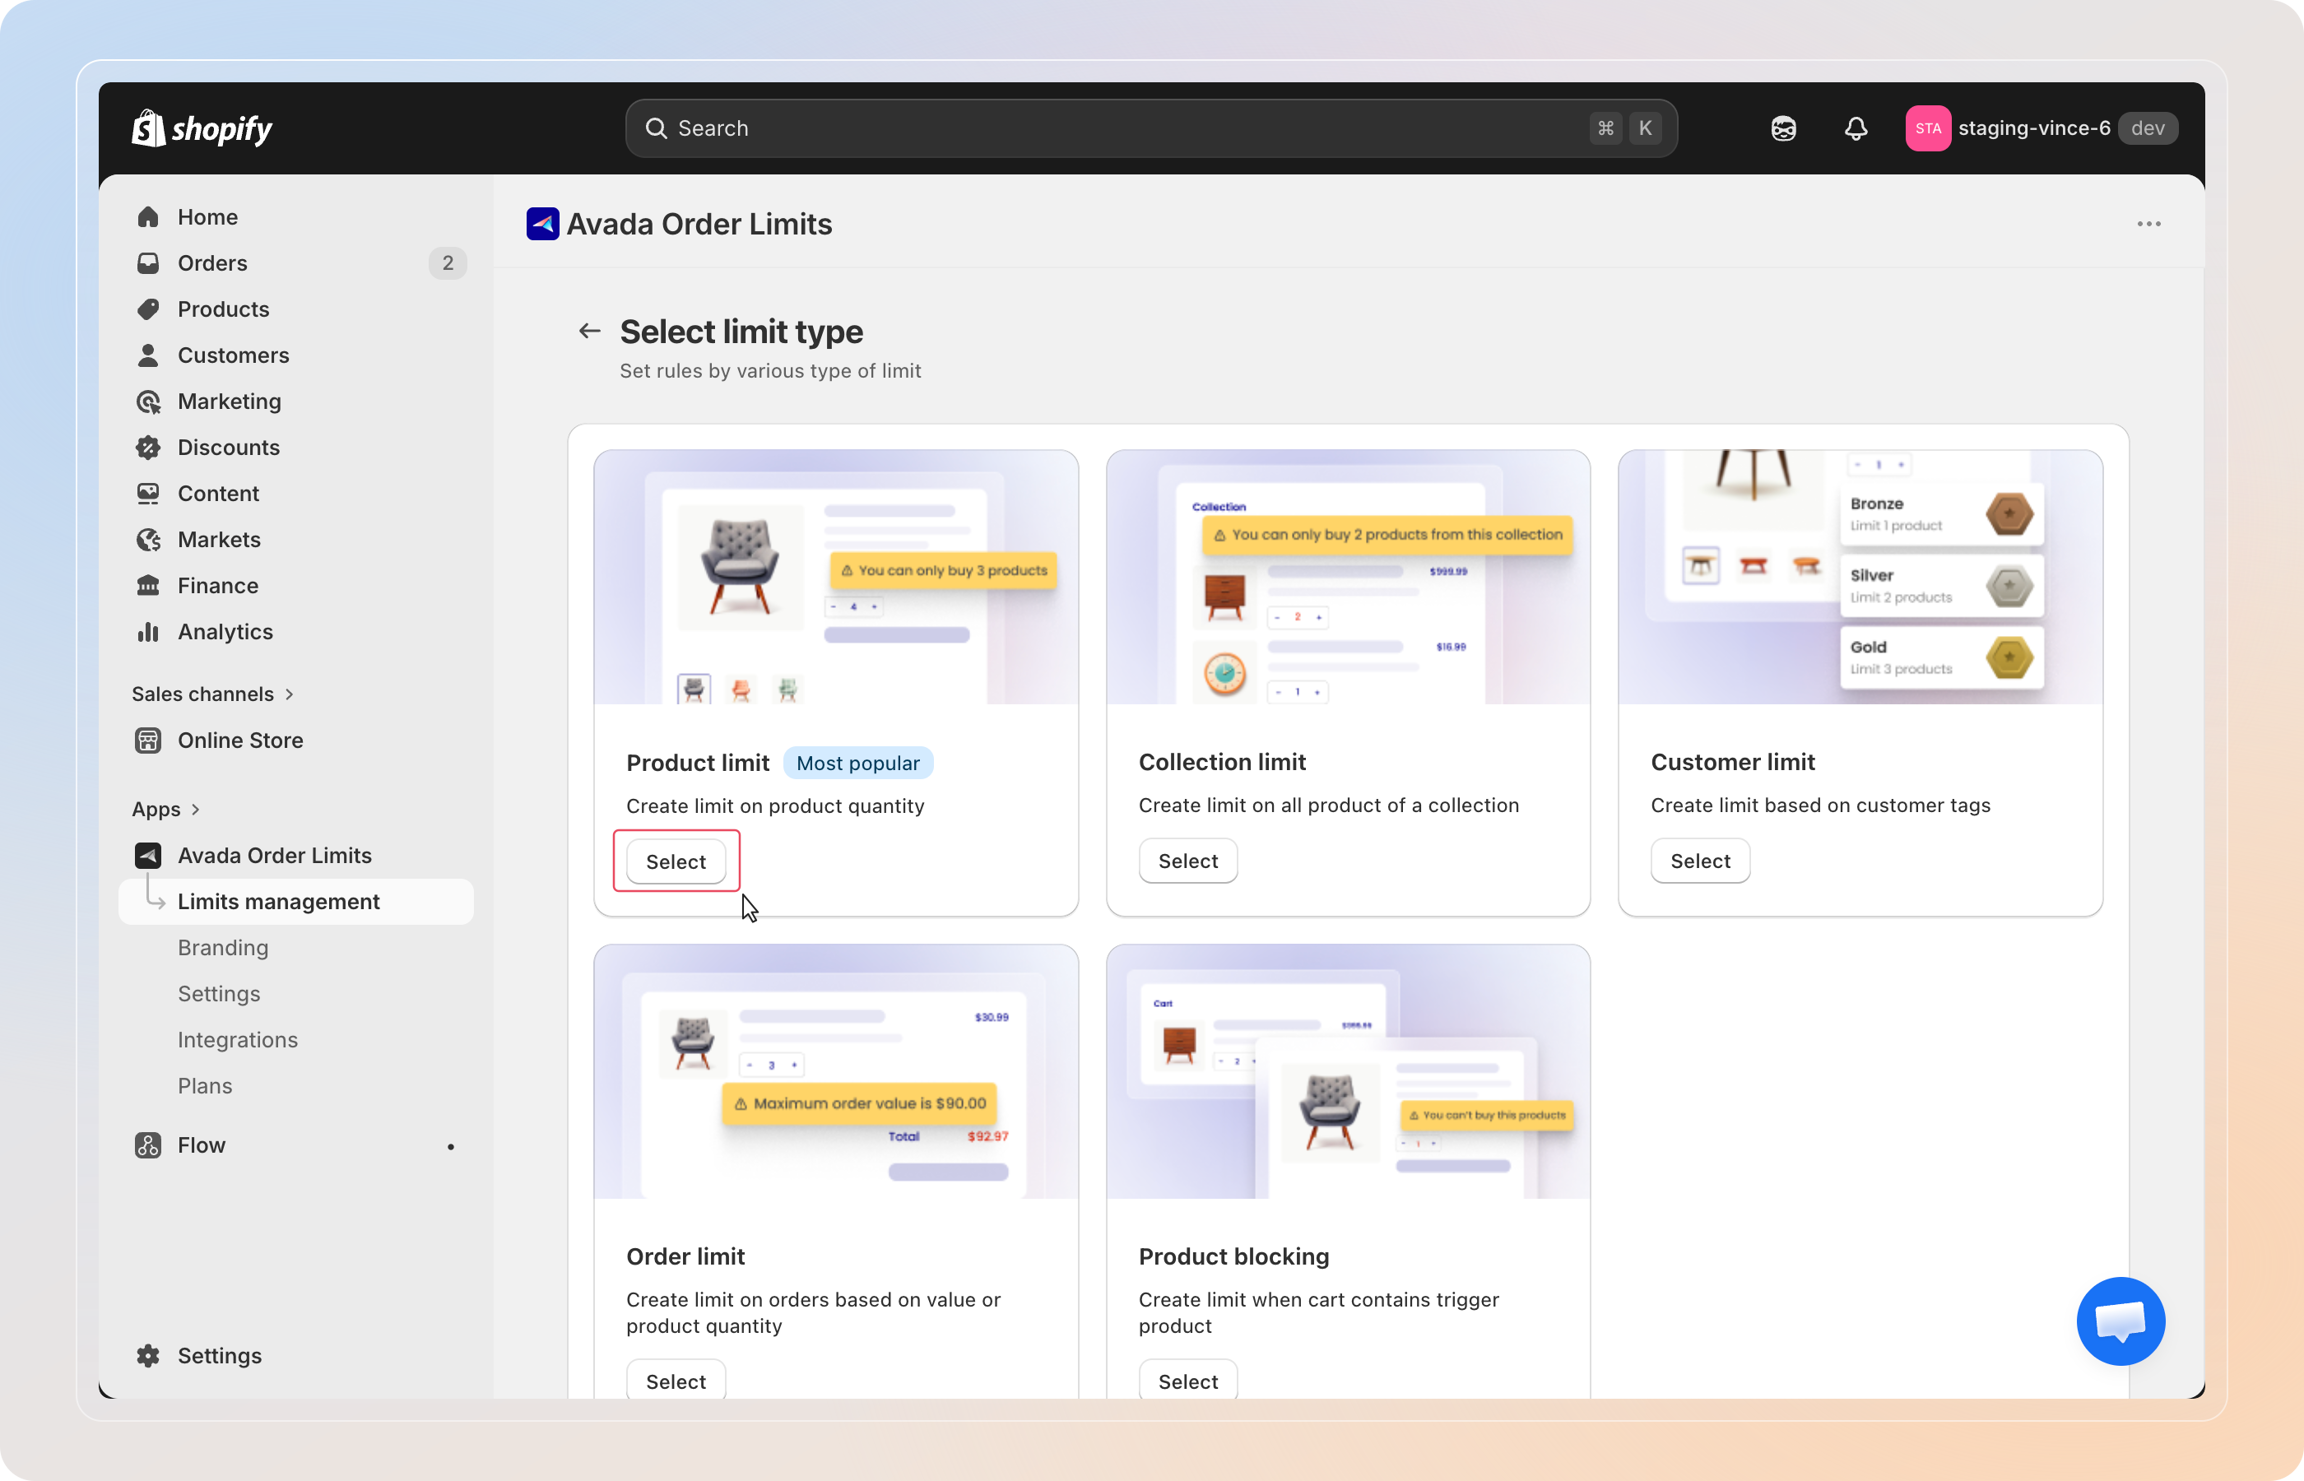Click the Select limit type heading
2304x1481 pixels.
click(741, 331)
